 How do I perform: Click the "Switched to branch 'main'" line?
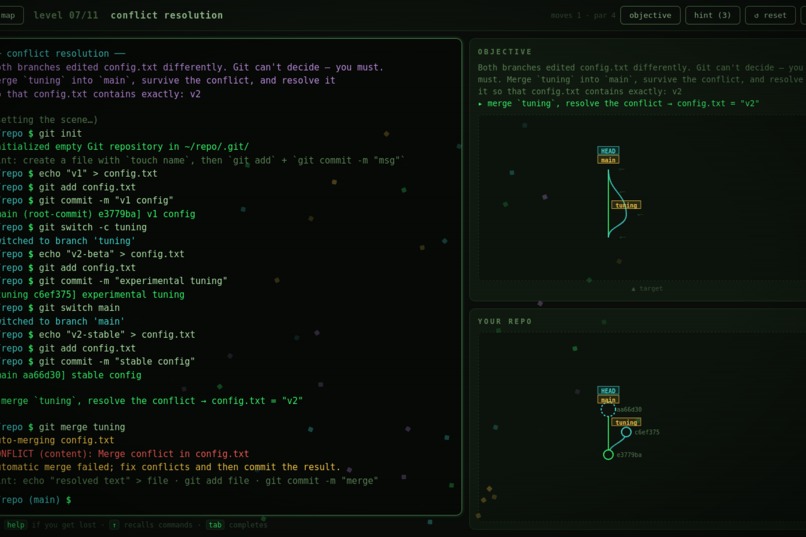62,322
